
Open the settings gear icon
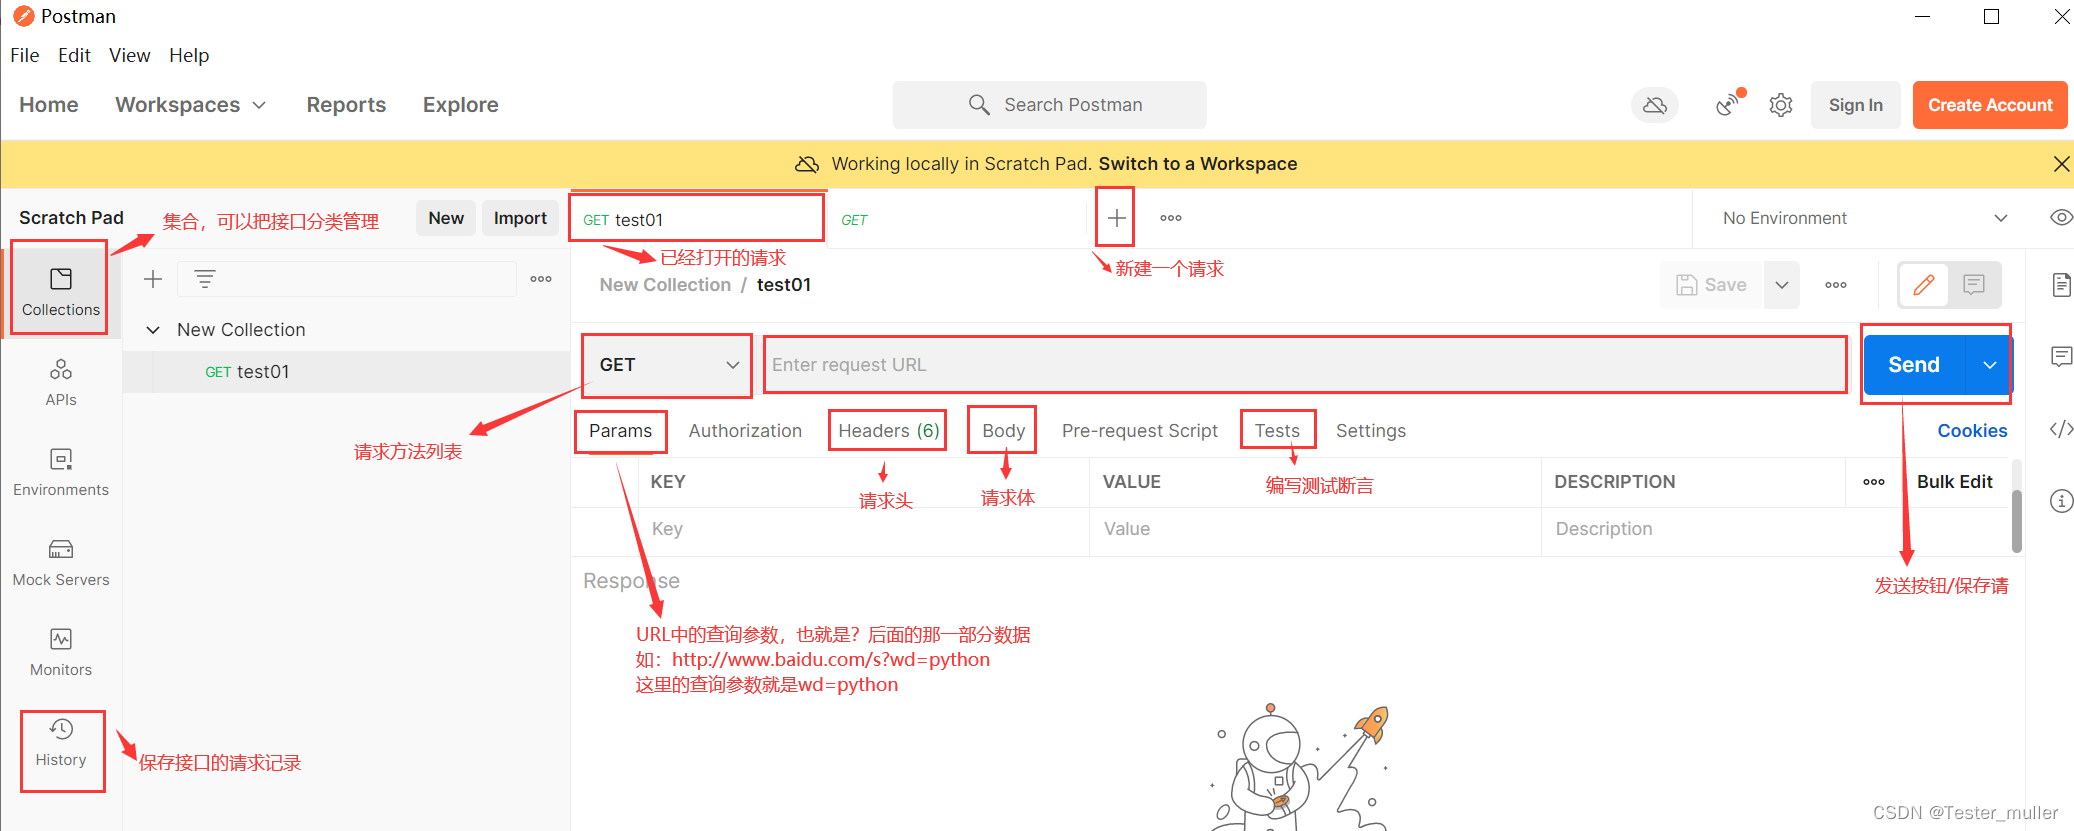(x=1781, y=105)
